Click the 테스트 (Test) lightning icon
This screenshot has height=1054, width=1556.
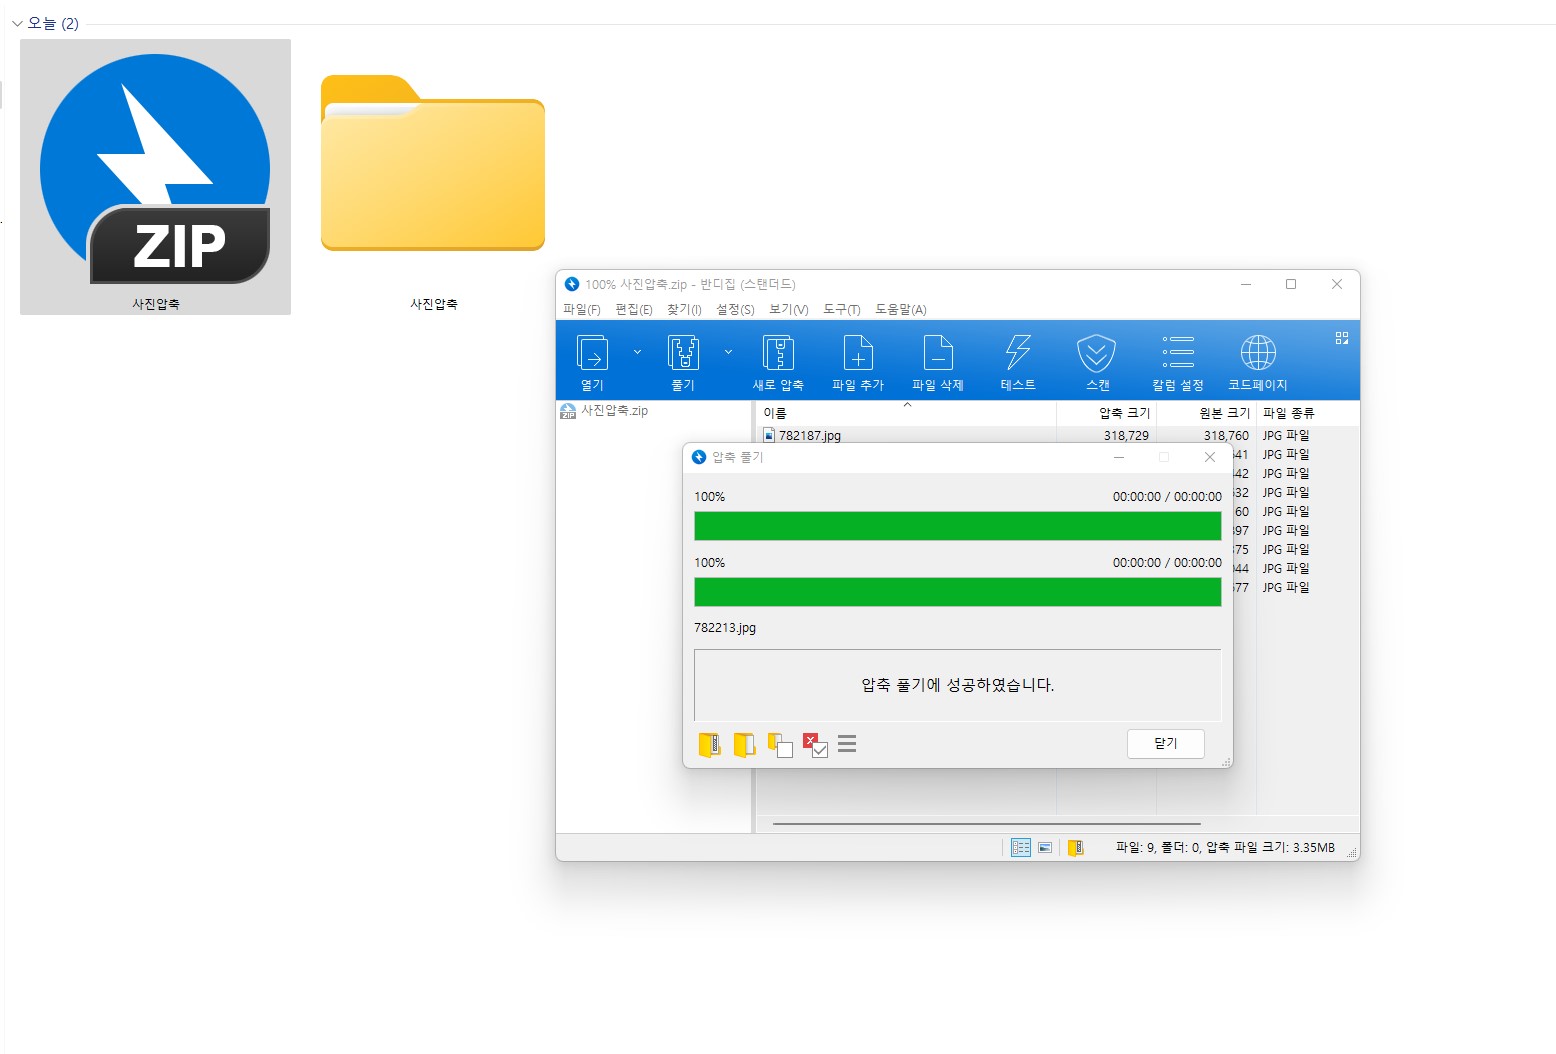(x=1018, y=353)
